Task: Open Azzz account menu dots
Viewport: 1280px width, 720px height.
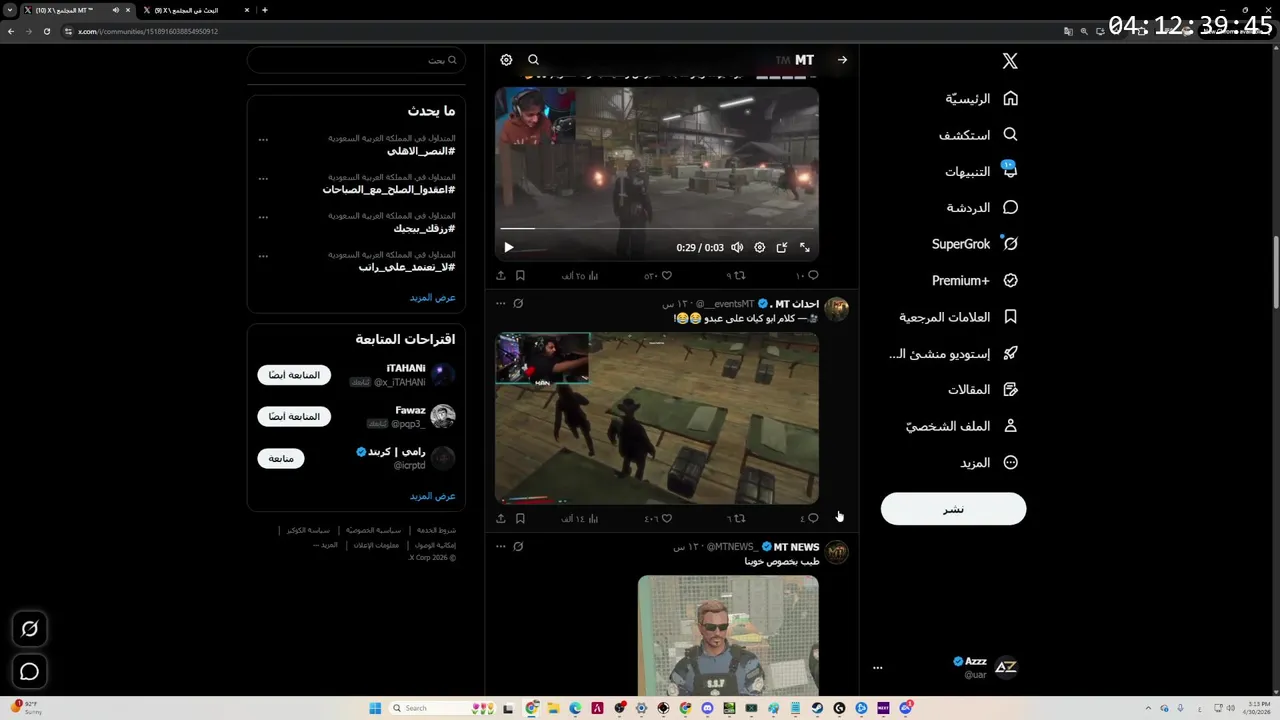Action: click(878, 668)
